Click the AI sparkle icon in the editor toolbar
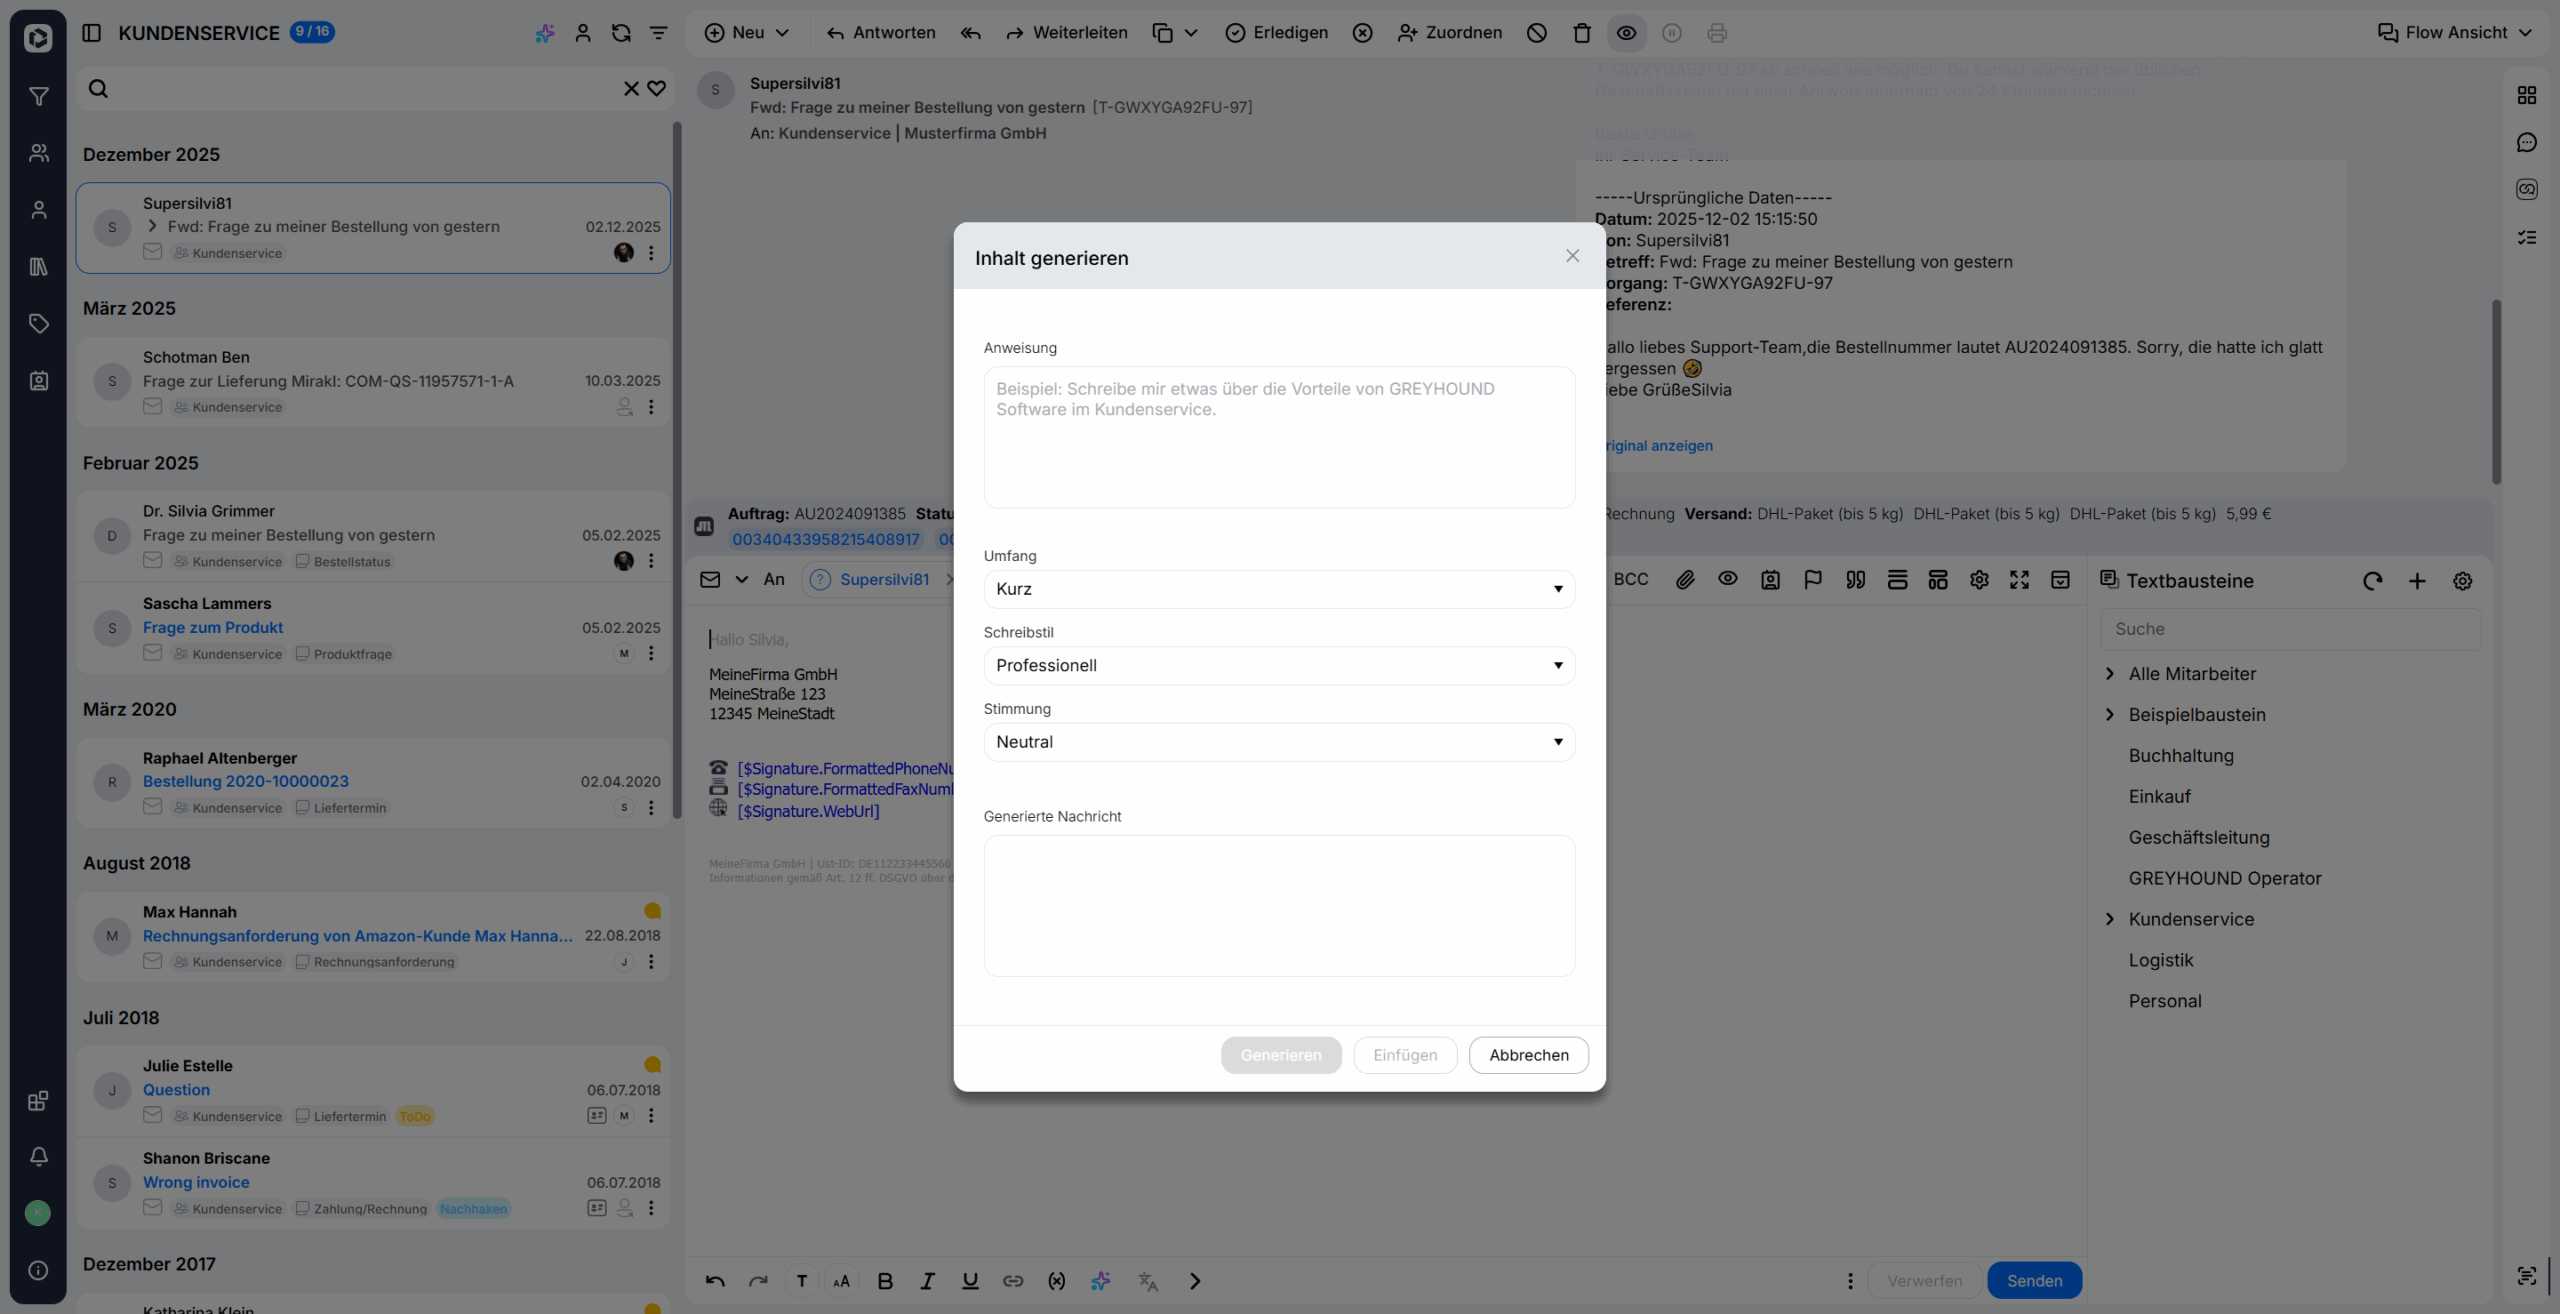2560x1314 pixels. tap(1101, 1281)
